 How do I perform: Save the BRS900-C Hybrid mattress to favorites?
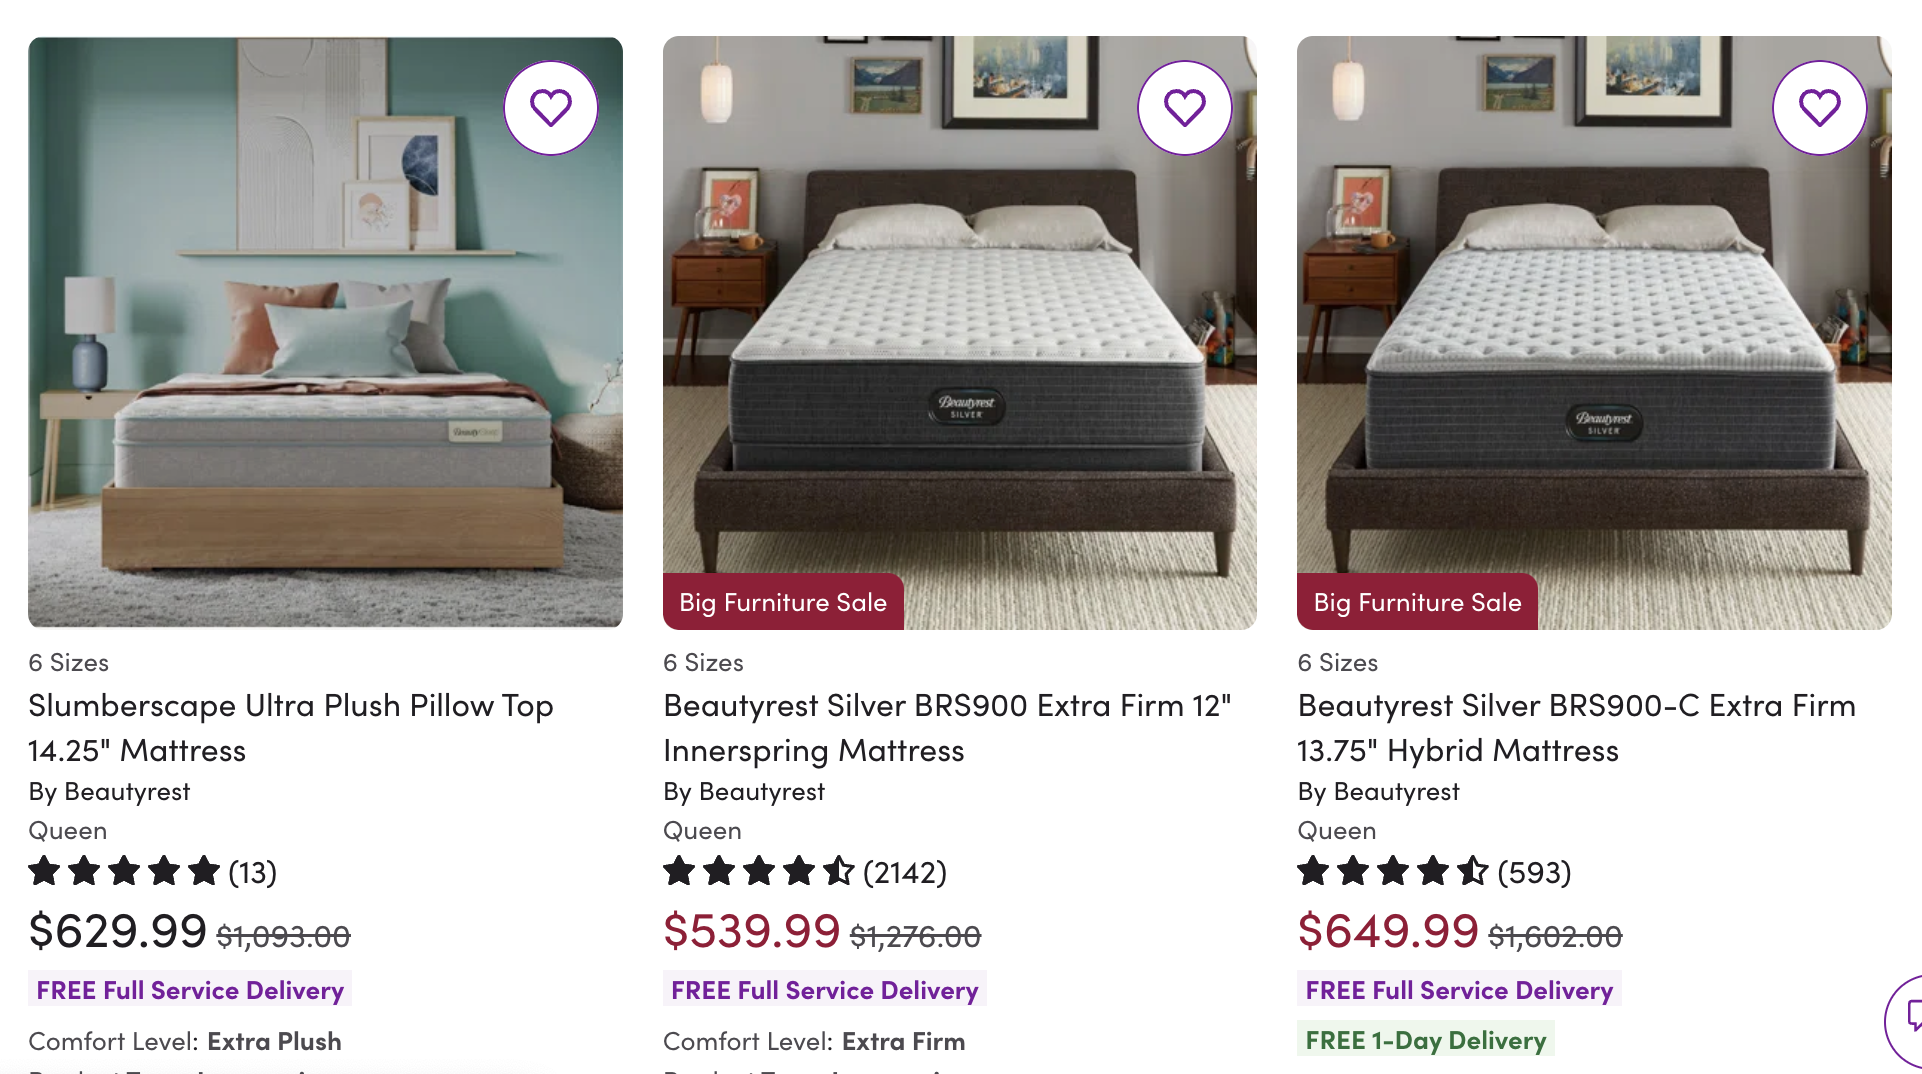tap(1820, 107)
